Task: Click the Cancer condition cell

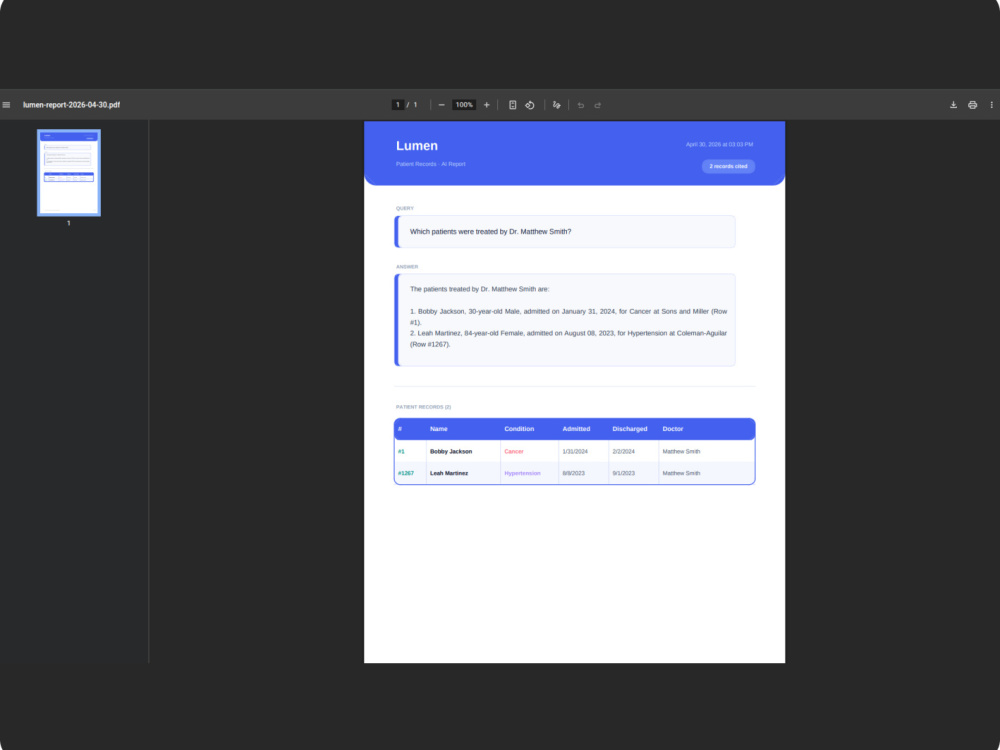Action: (x=514, y=452)
